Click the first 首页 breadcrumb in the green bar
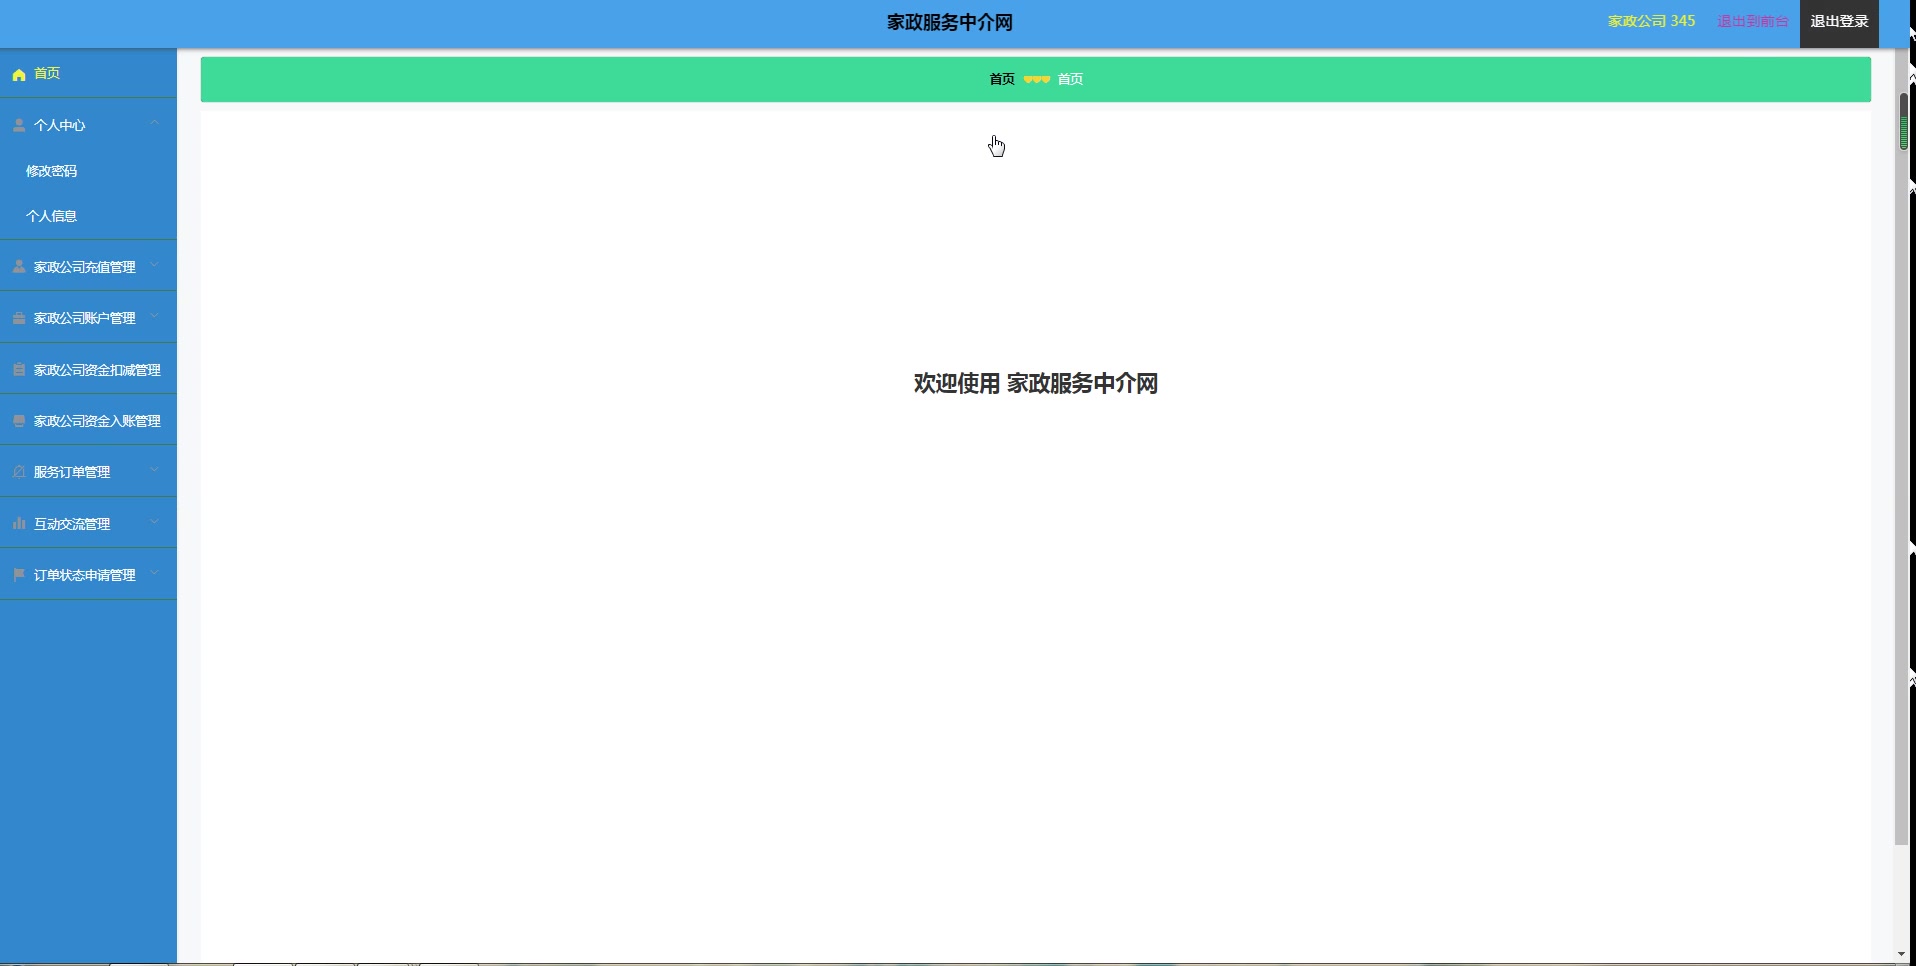The image size is (1916, 966). coord(1002,79)
